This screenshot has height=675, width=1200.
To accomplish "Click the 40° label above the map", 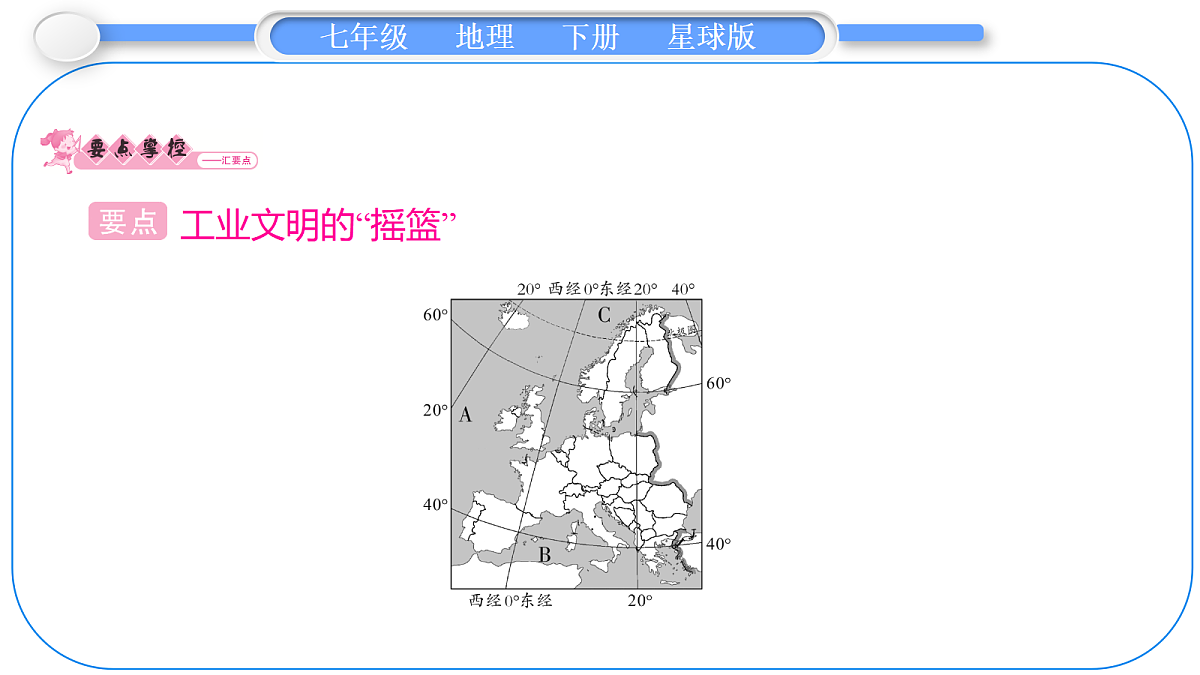I will (683, 289).
